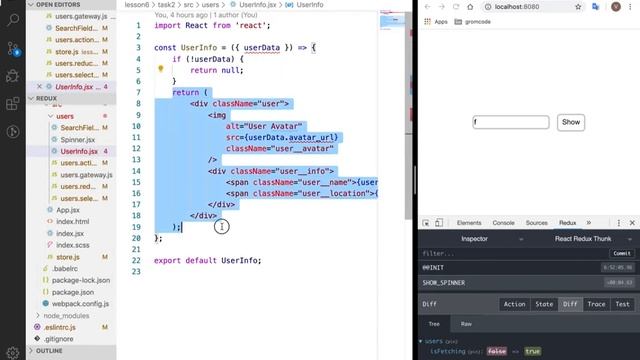Open the Extensions view
This screenshot has height=360, width=640.
pos(13,104)
